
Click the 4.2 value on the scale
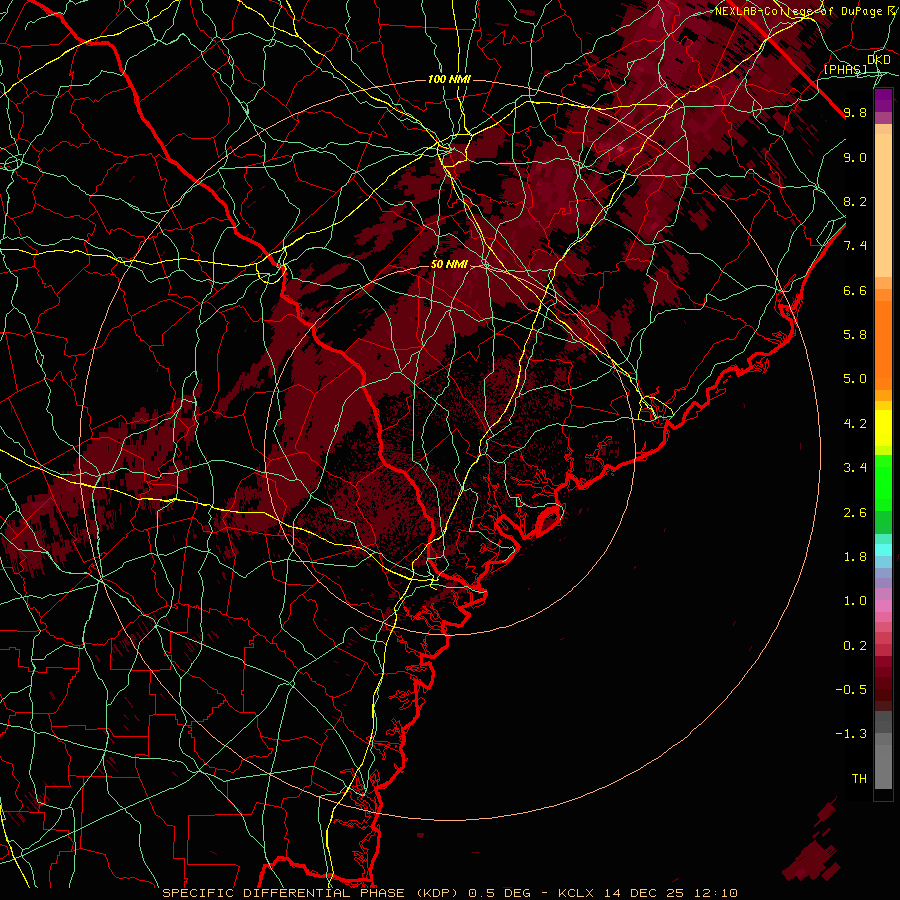pos(855,424)
